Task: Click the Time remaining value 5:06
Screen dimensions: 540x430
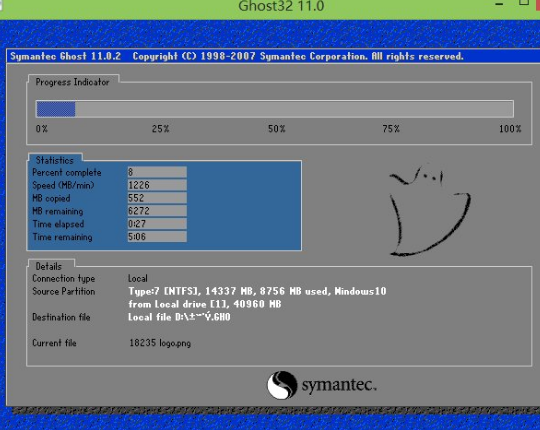Action: (157, 237)
